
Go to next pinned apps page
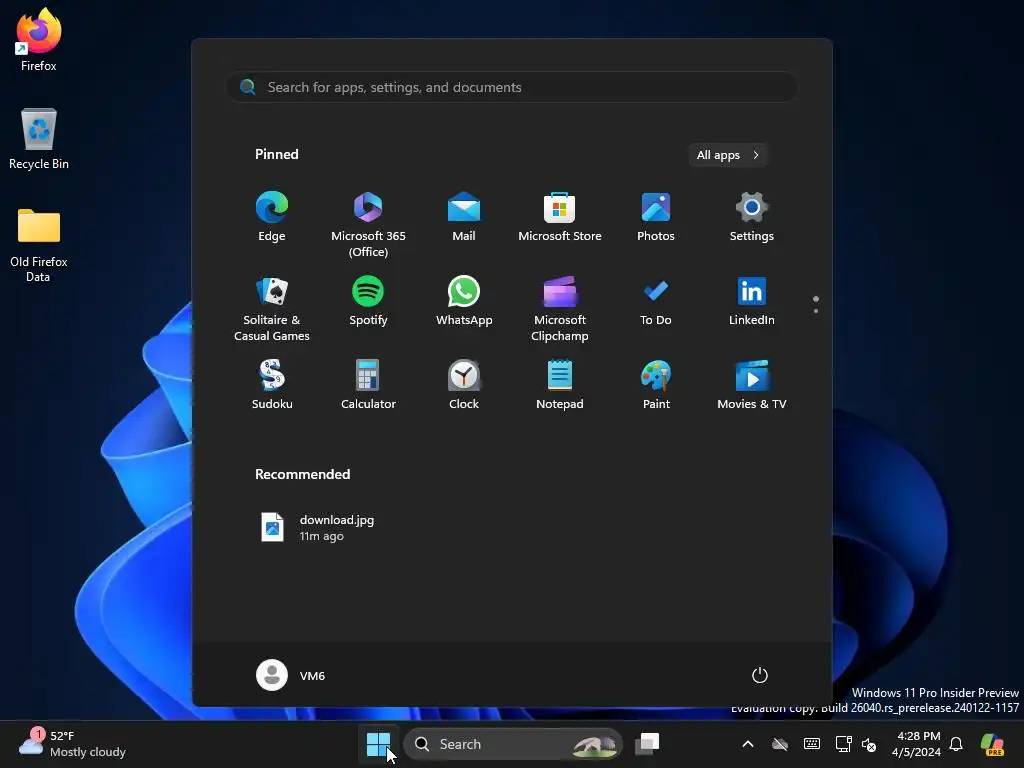pyautogui.click(x=816, y=311)
